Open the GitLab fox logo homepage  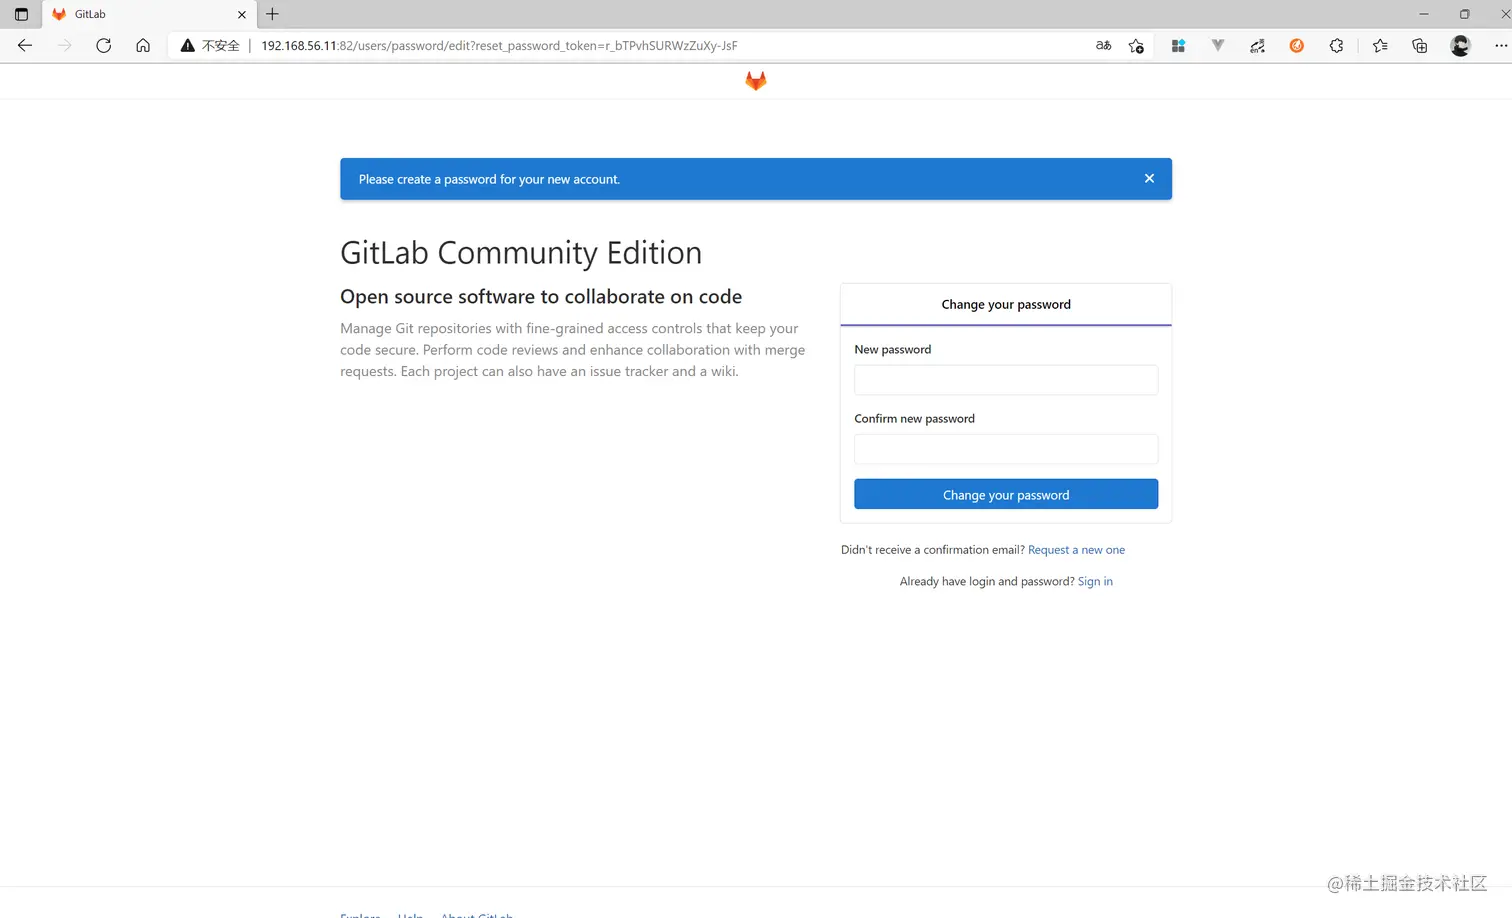[x=755, y=81]
